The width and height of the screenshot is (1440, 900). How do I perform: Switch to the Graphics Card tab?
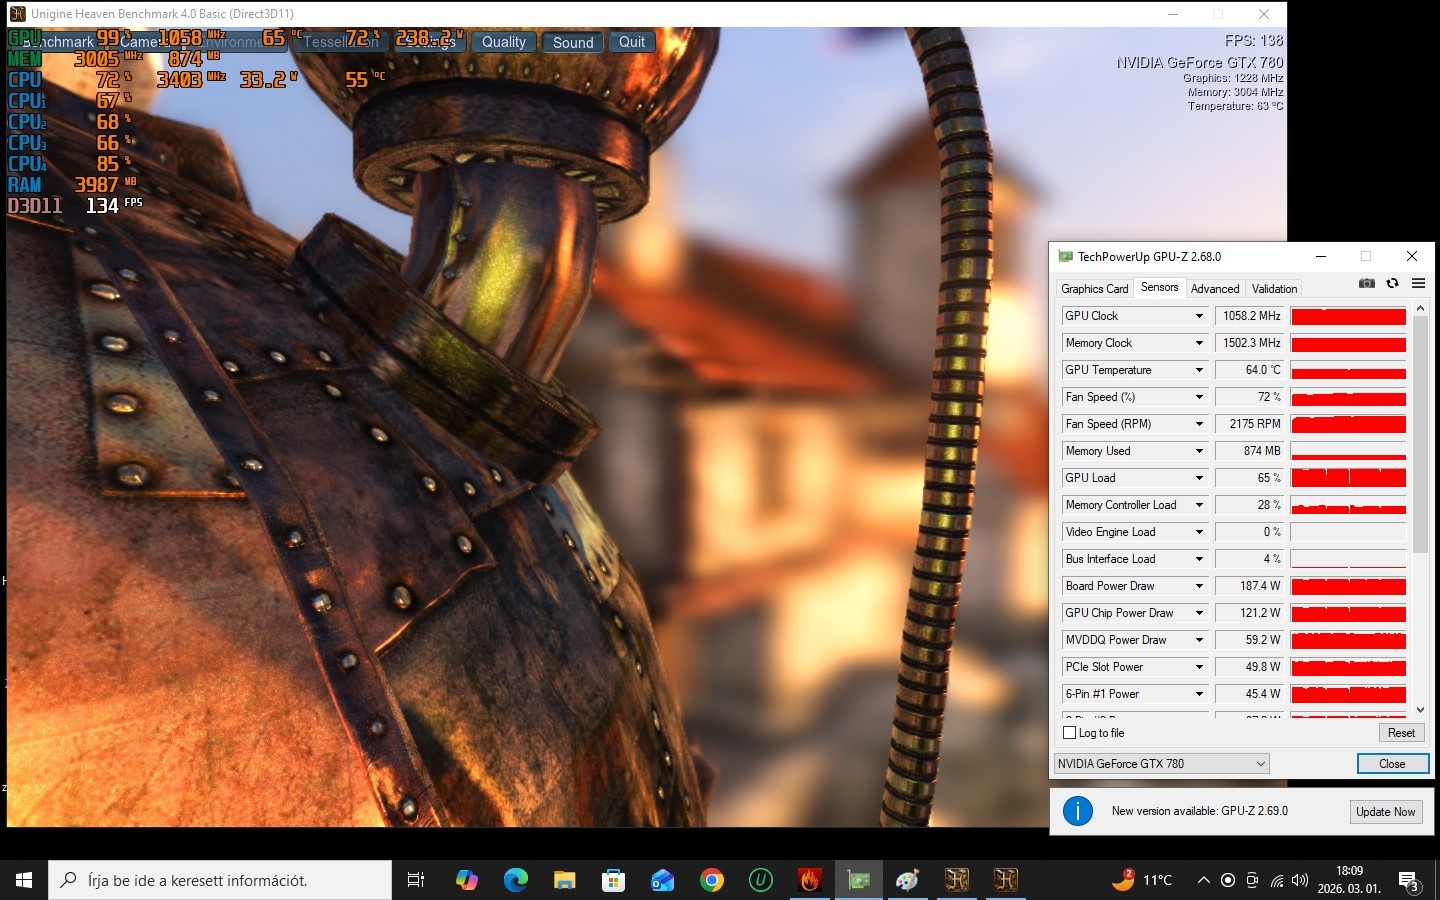click(x=1094, y=289)
